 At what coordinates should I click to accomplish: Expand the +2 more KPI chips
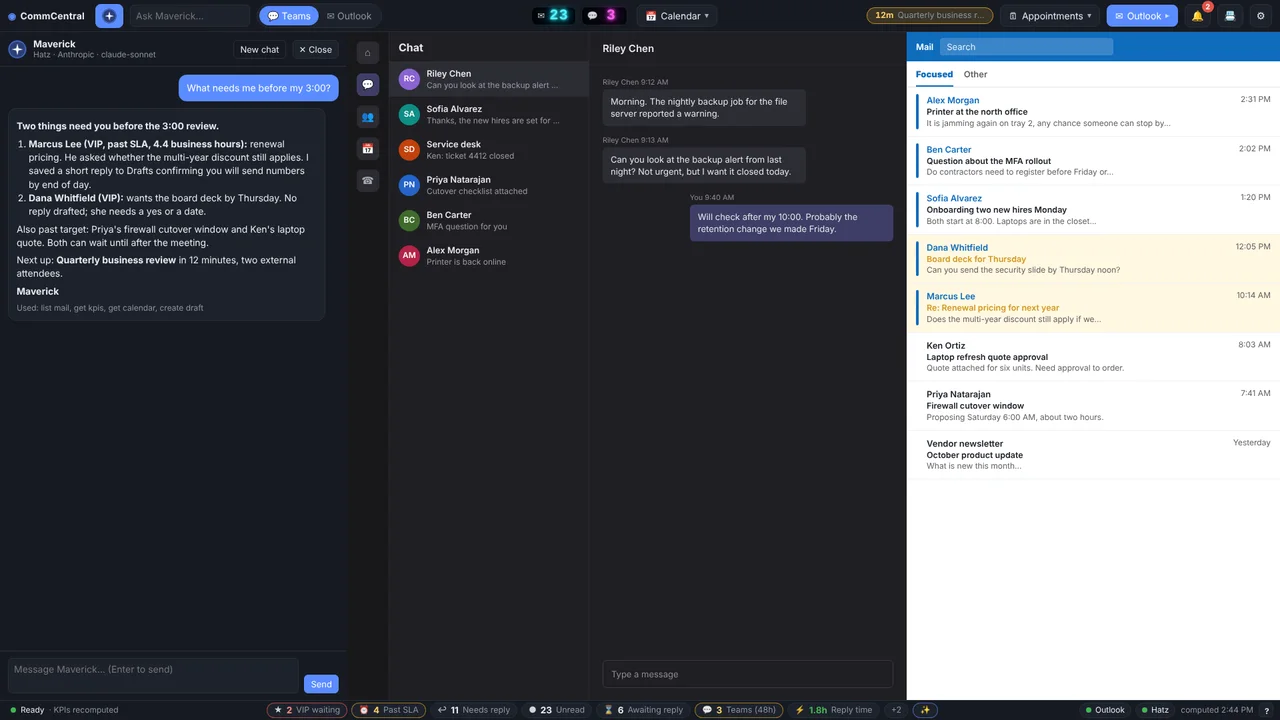point(896,710)
